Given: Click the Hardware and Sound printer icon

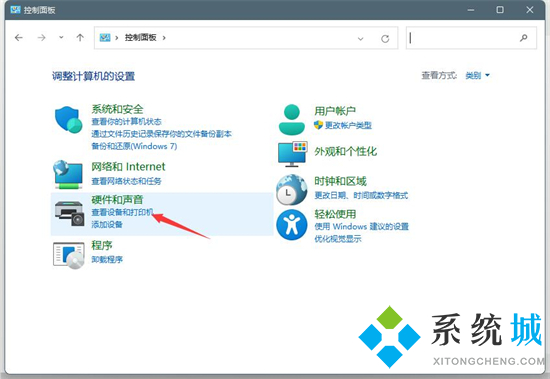Looking at the screenshot, I should click(69, 213).
